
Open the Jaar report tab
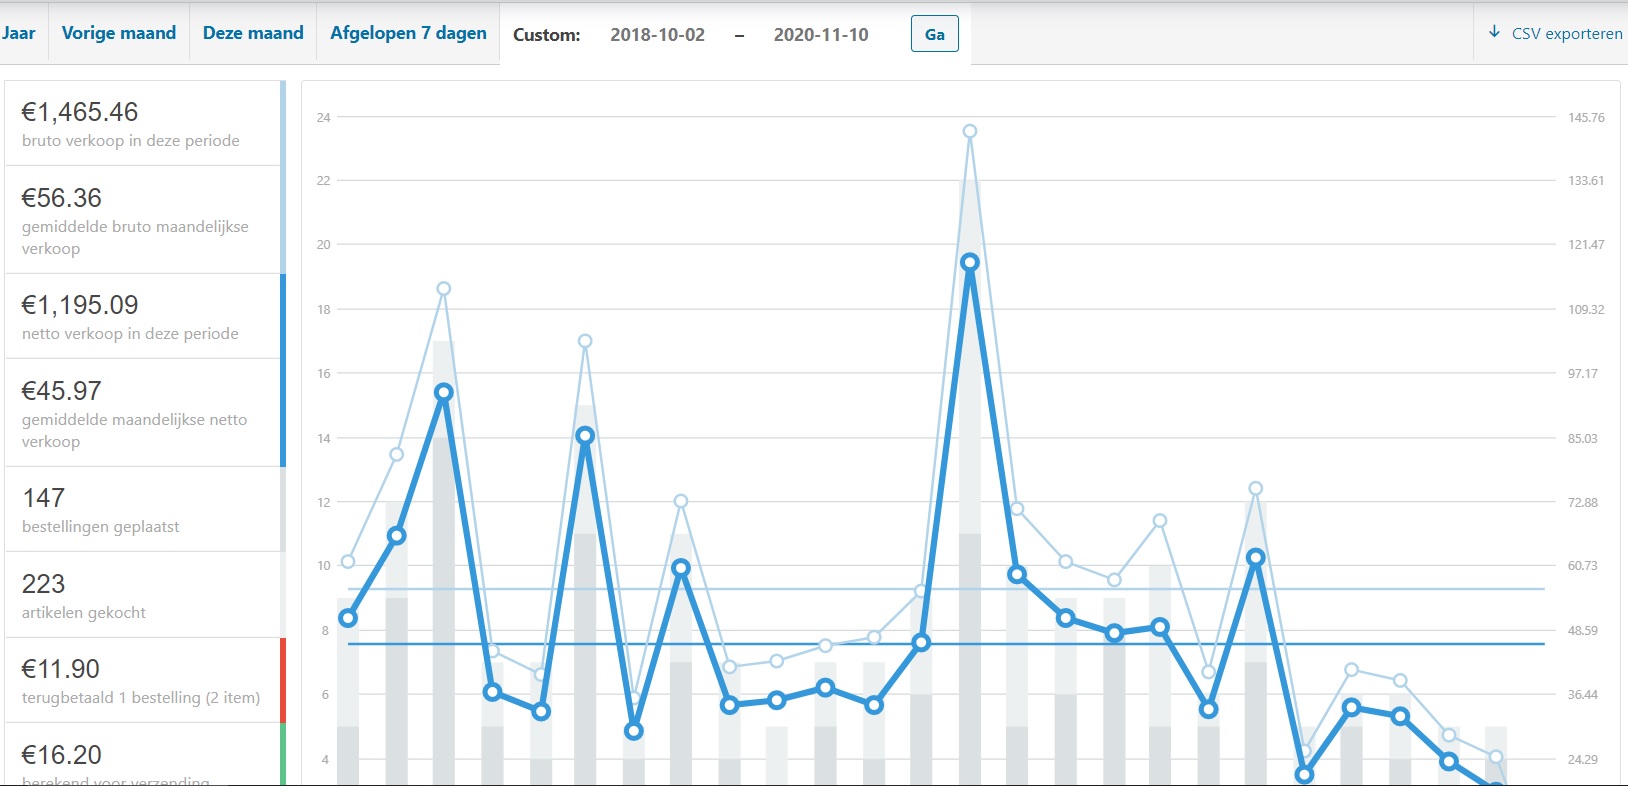coord(18,33)
